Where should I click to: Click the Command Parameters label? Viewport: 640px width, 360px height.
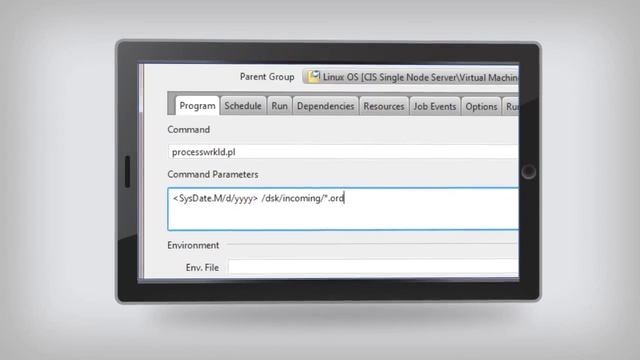[x=213, y=174]
